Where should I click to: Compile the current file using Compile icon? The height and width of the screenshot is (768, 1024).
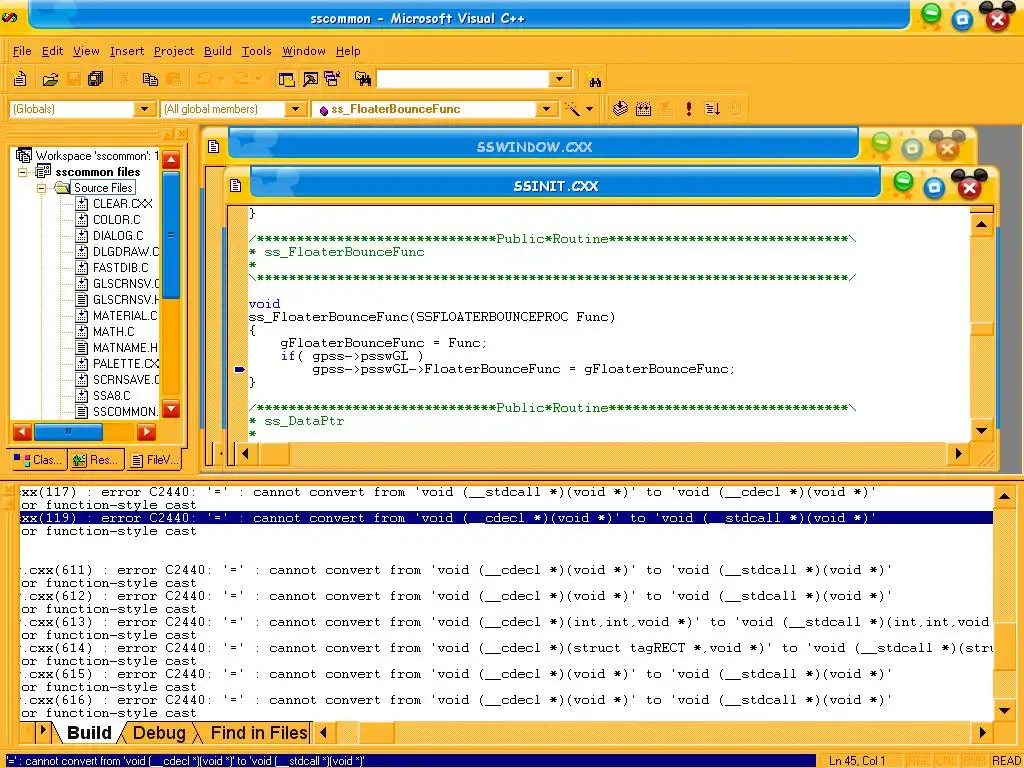coord(620,109)
